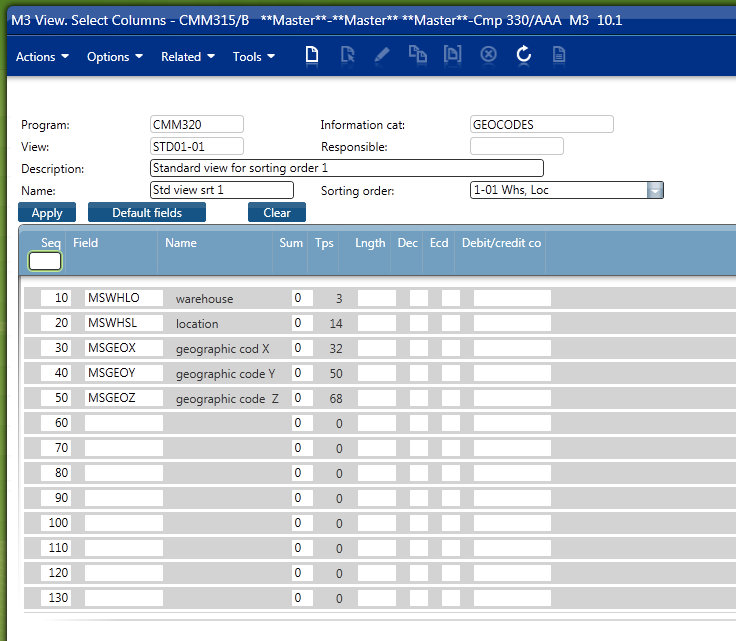
Task: Click the MSGEOX field cell
Action: 123,348
